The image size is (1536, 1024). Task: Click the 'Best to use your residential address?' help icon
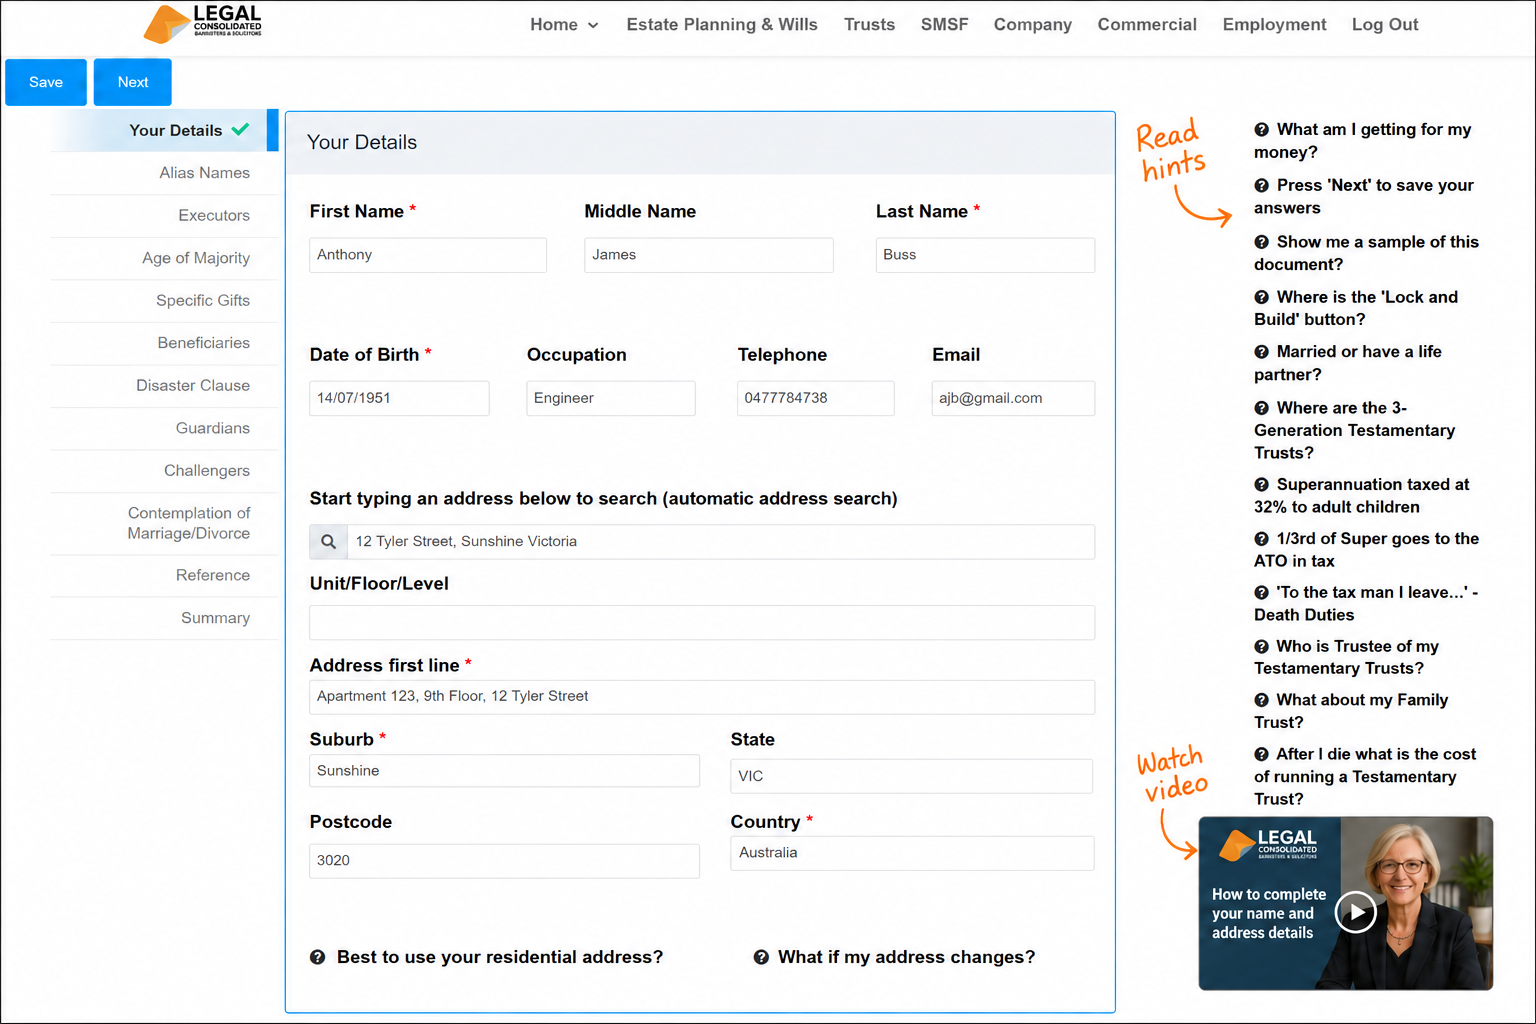click(318, 957)
